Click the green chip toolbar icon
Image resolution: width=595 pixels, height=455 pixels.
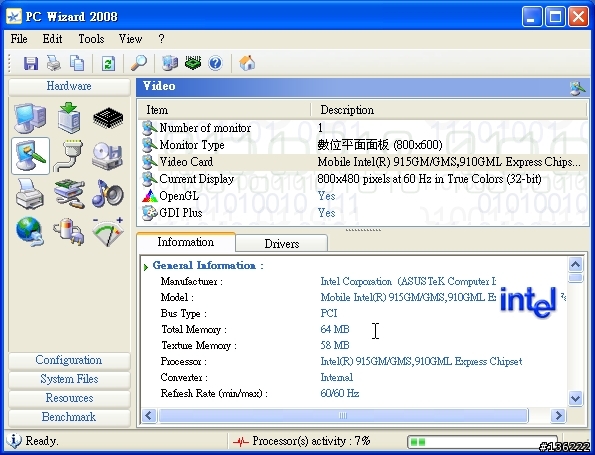coord(193,63)
